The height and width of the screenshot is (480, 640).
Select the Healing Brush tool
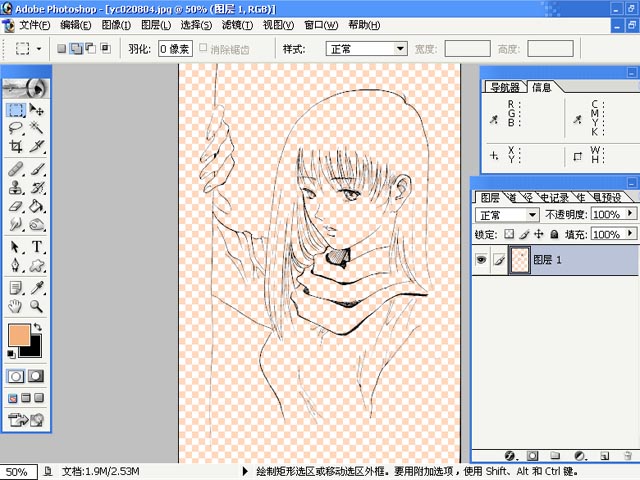tap(16, 169)
